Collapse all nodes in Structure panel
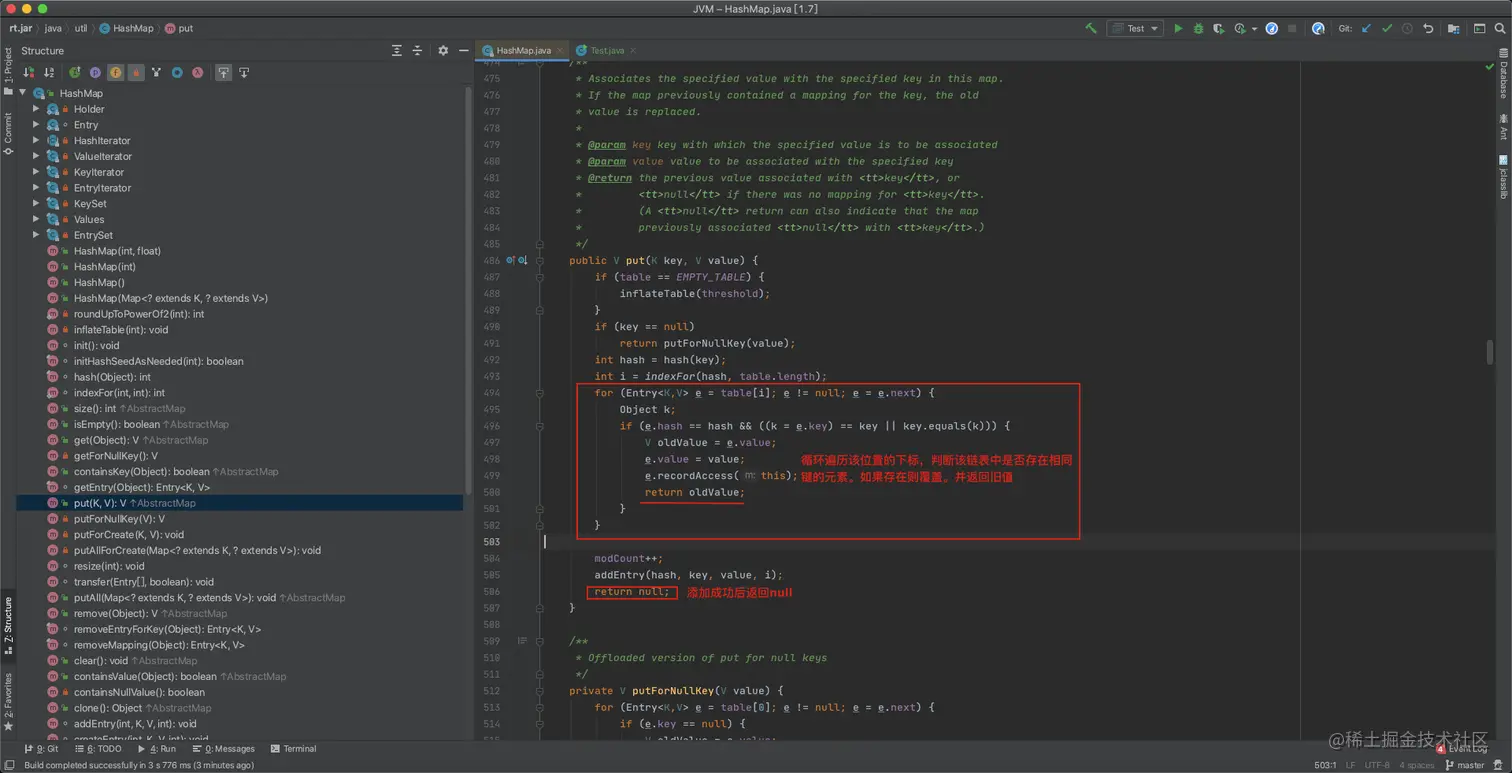1512x773 pixels. coord(417,50)
